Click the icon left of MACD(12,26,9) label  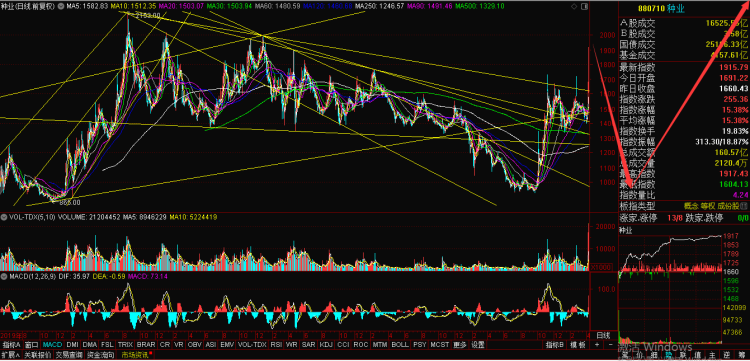click(x=3, y=277)
